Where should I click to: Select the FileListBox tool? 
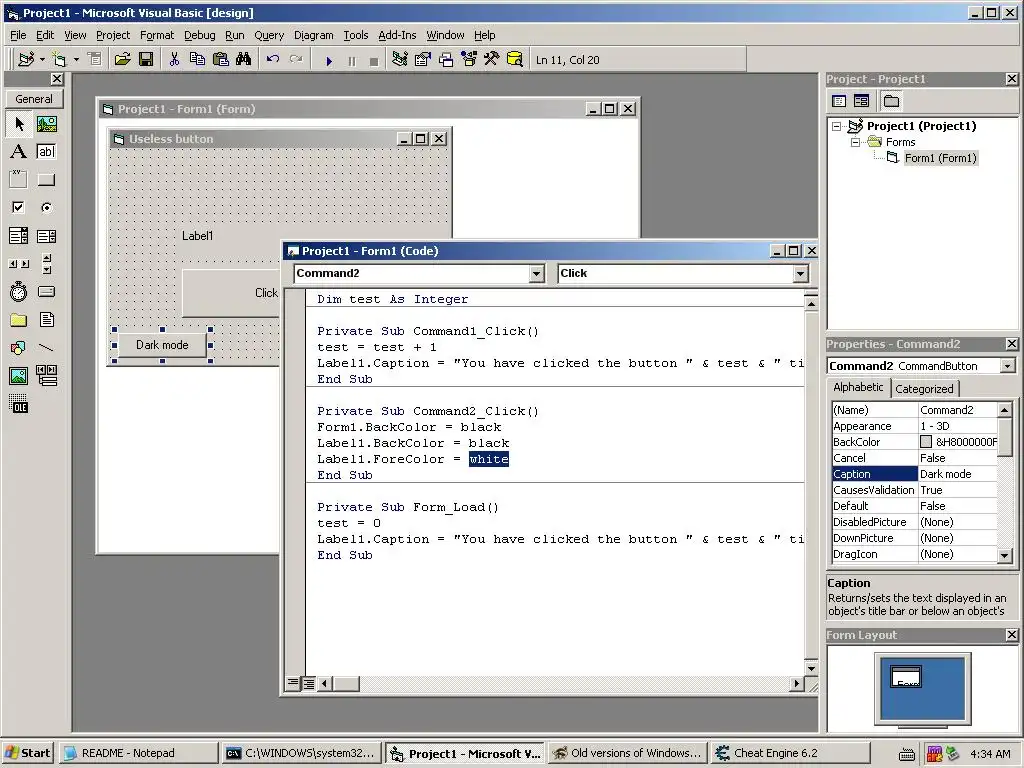pos(46,320)
